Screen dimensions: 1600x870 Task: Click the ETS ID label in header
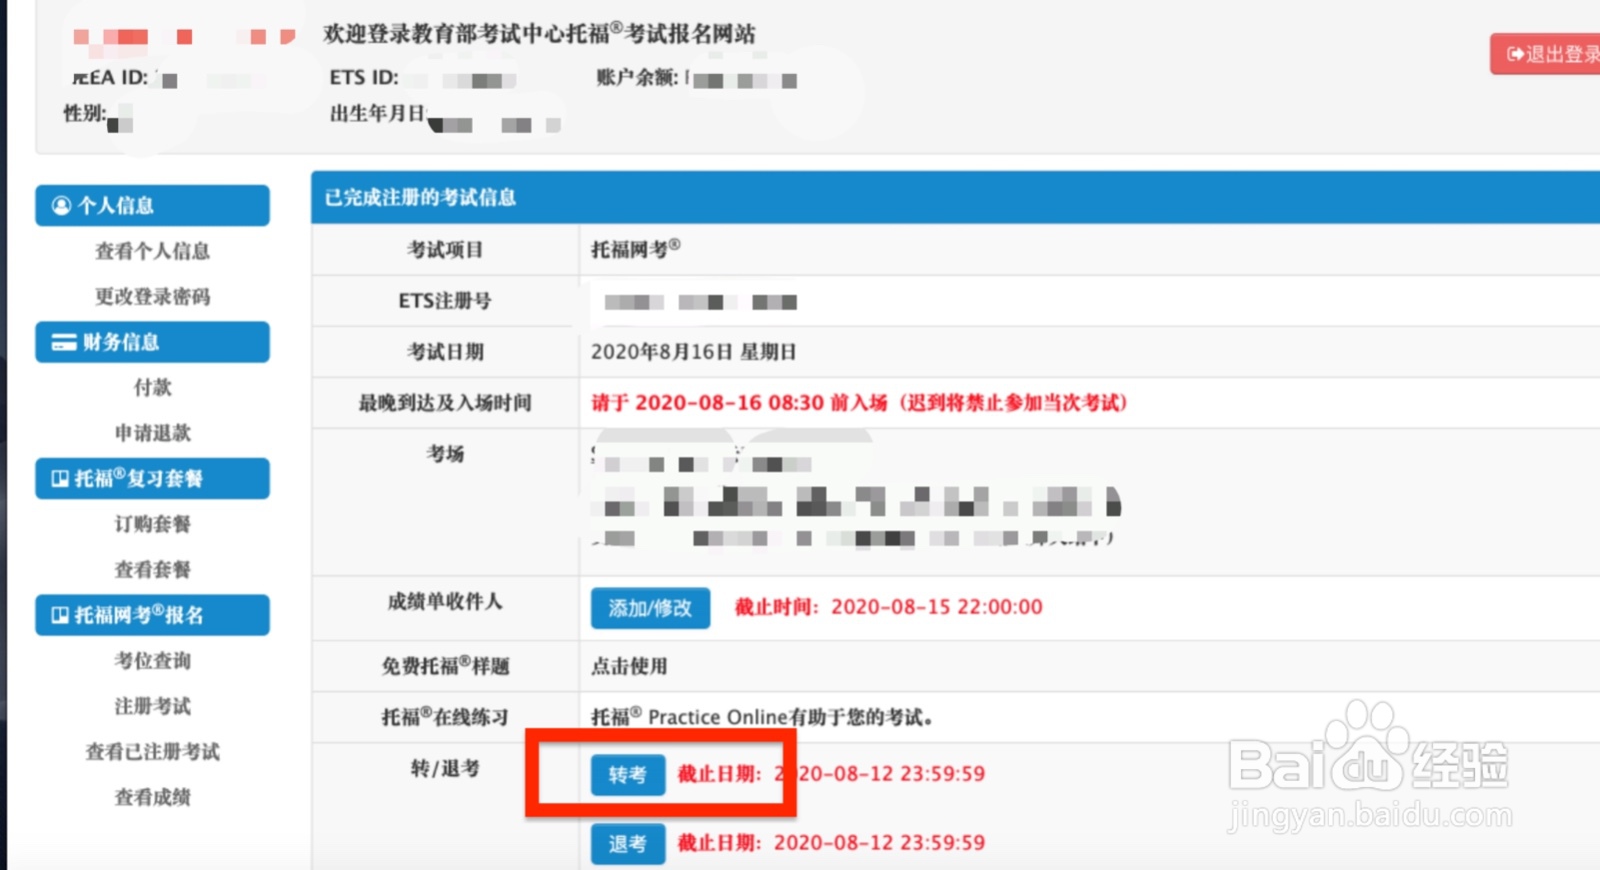[364, 77]
